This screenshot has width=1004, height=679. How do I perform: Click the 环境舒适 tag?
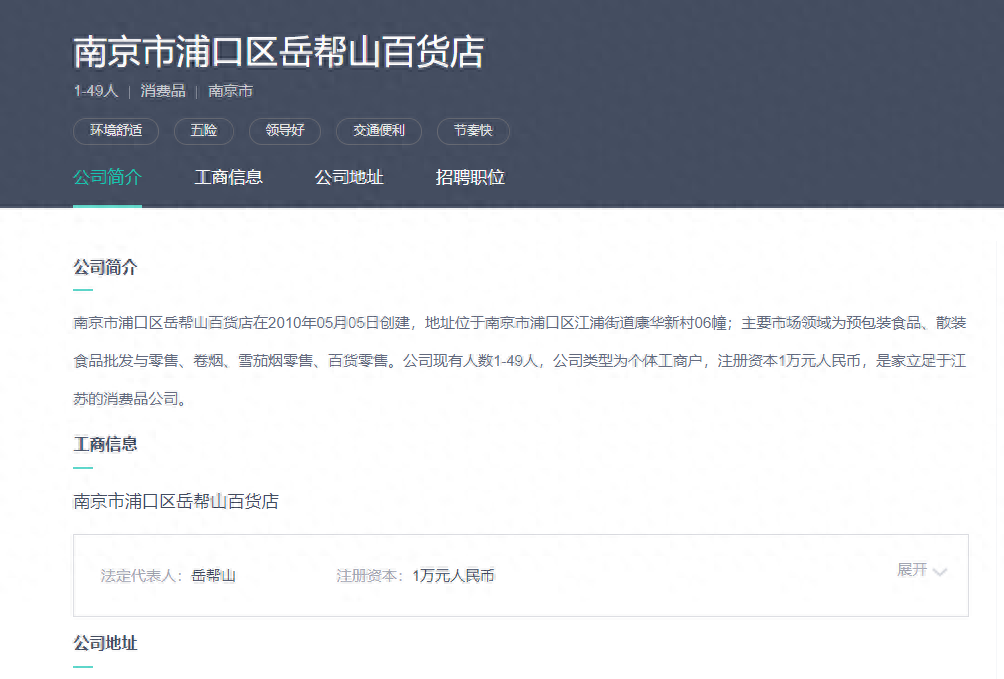tap(116, 131)
